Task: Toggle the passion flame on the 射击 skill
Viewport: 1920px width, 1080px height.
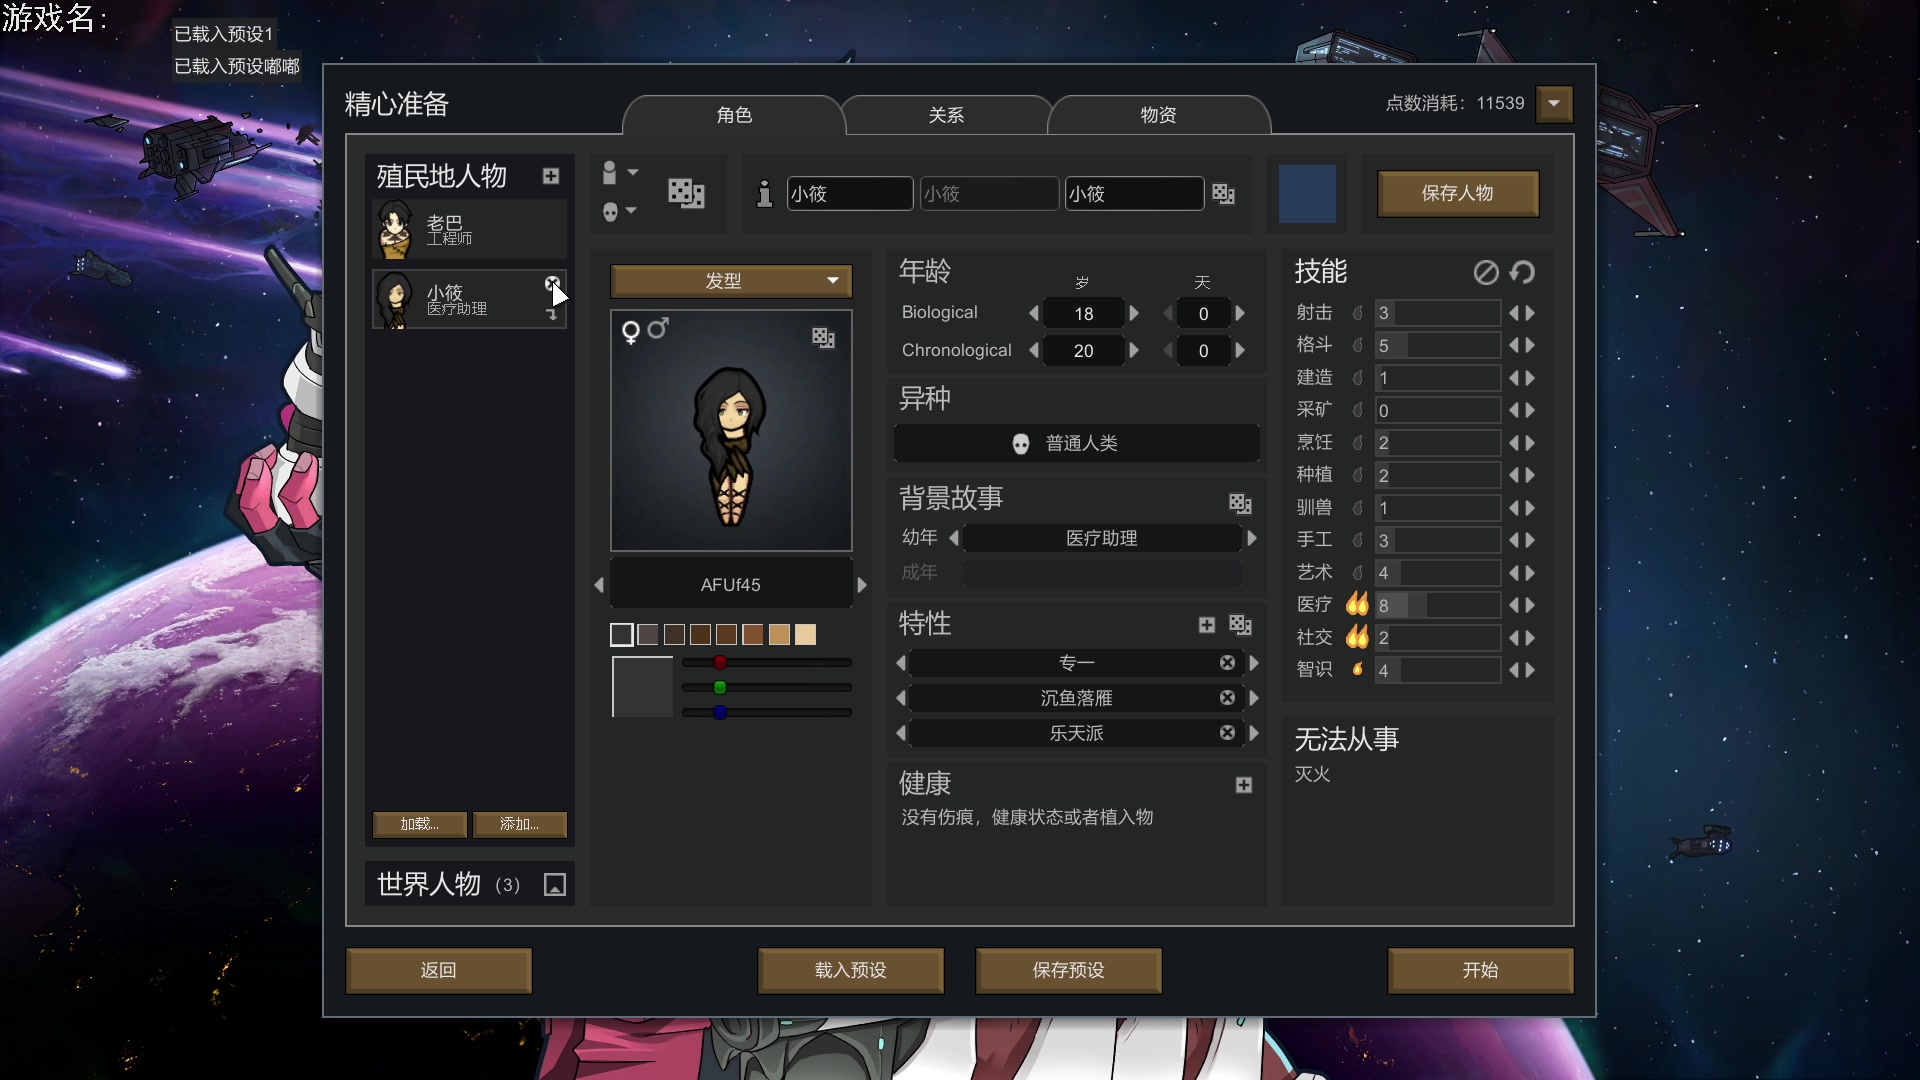Action: 1357,313
